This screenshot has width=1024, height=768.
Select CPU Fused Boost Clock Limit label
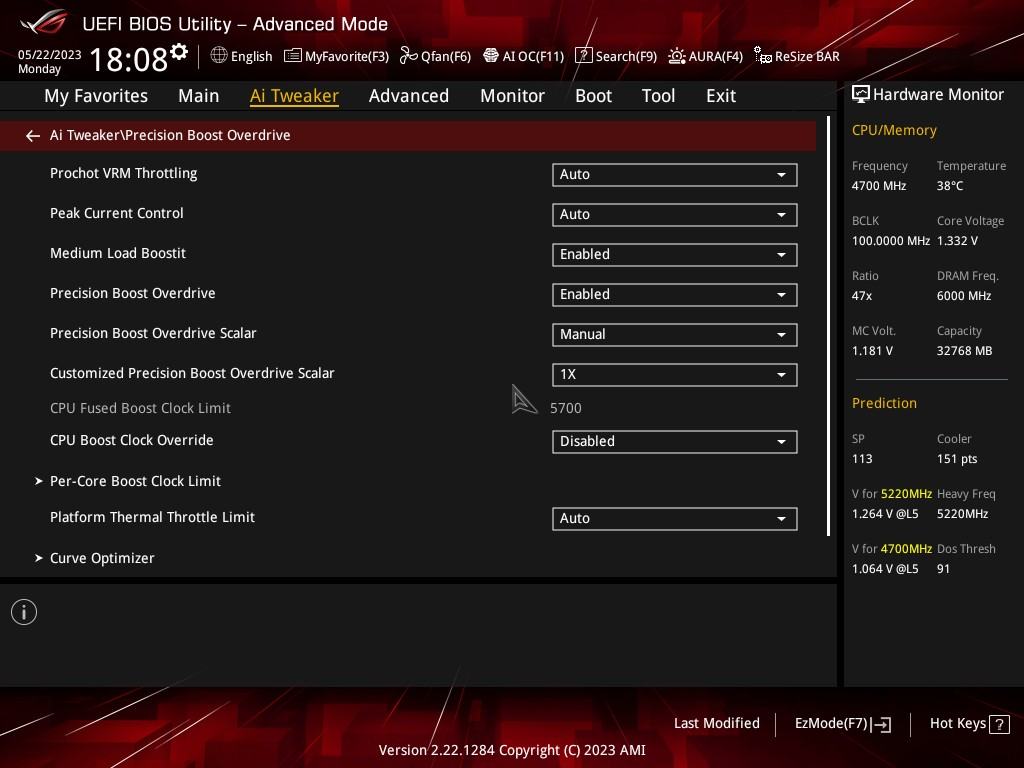click(x=140, y=408)
